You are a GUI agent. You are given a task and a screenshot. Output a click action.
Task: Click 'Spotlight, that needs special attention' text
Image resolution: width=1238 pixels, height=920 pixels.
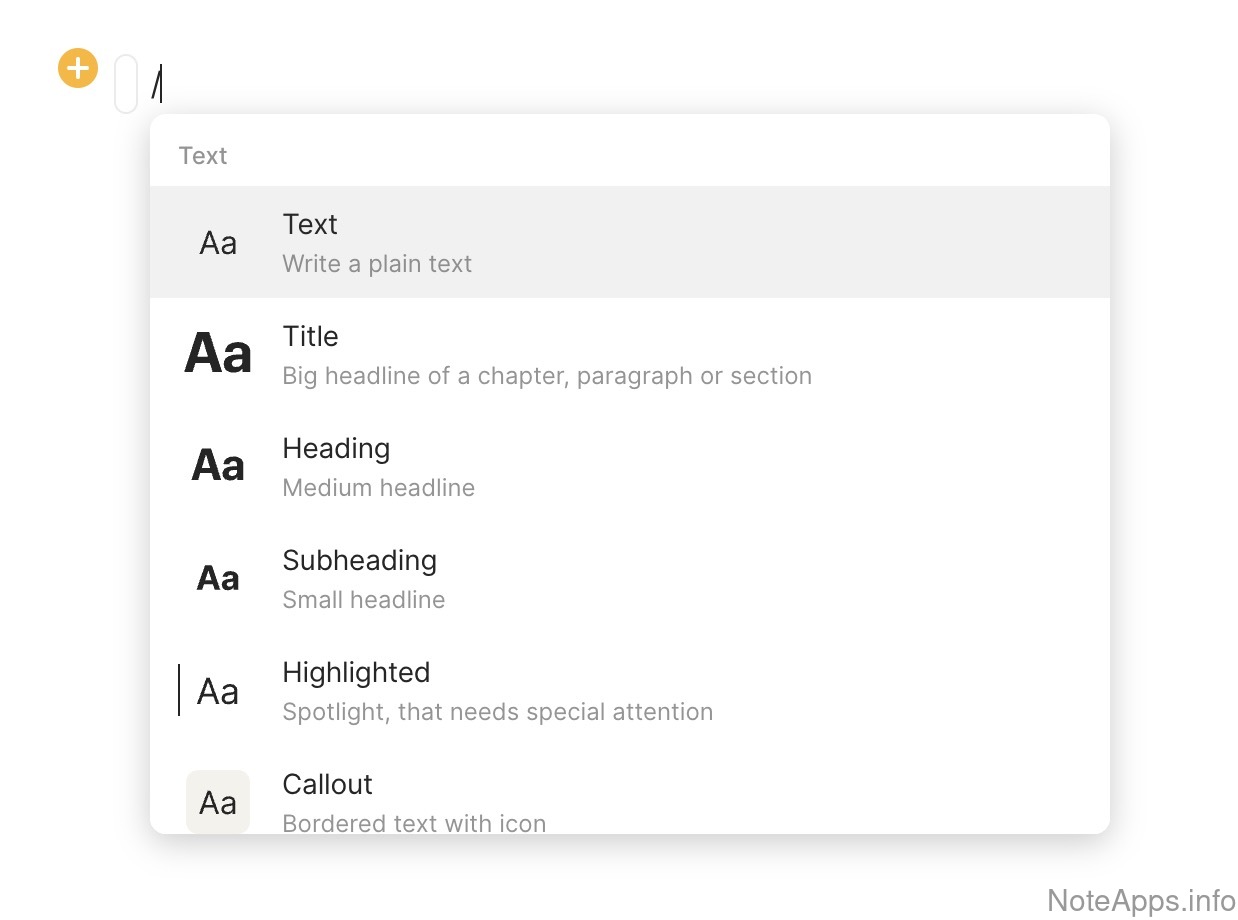(498, 712)
